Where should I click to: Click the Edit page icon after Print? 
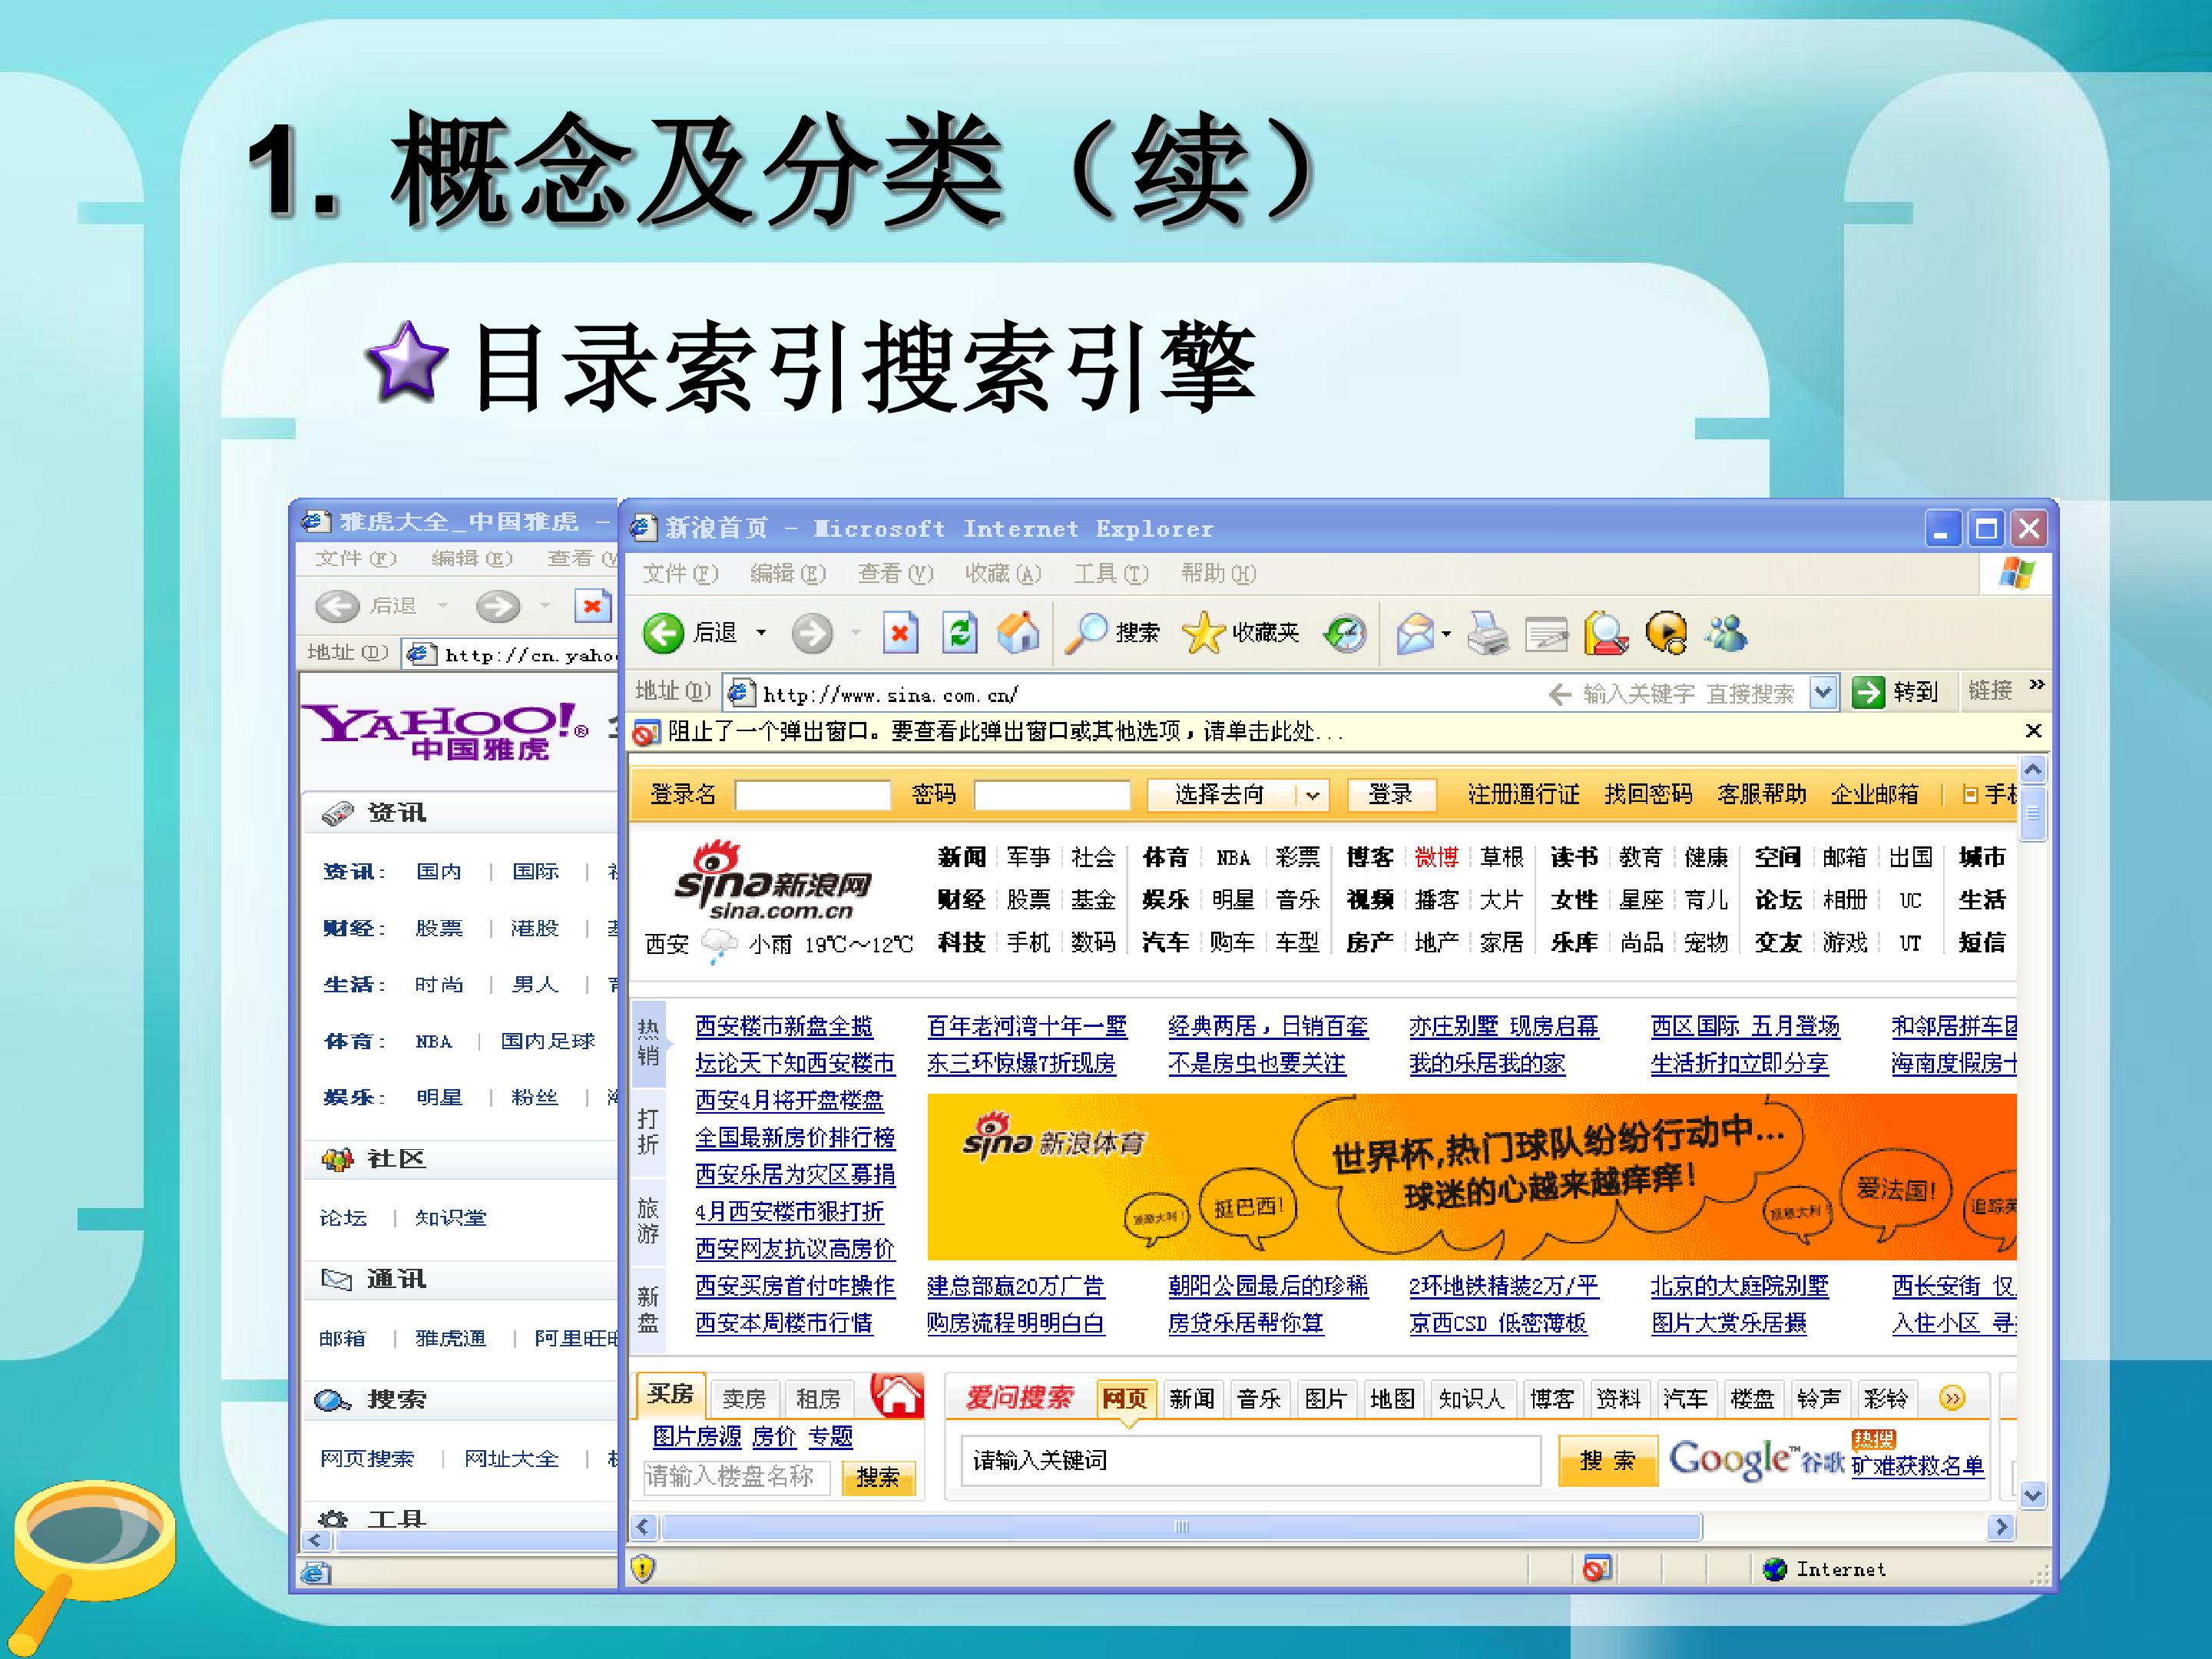pyautogui.click(x=1546, y=634)
